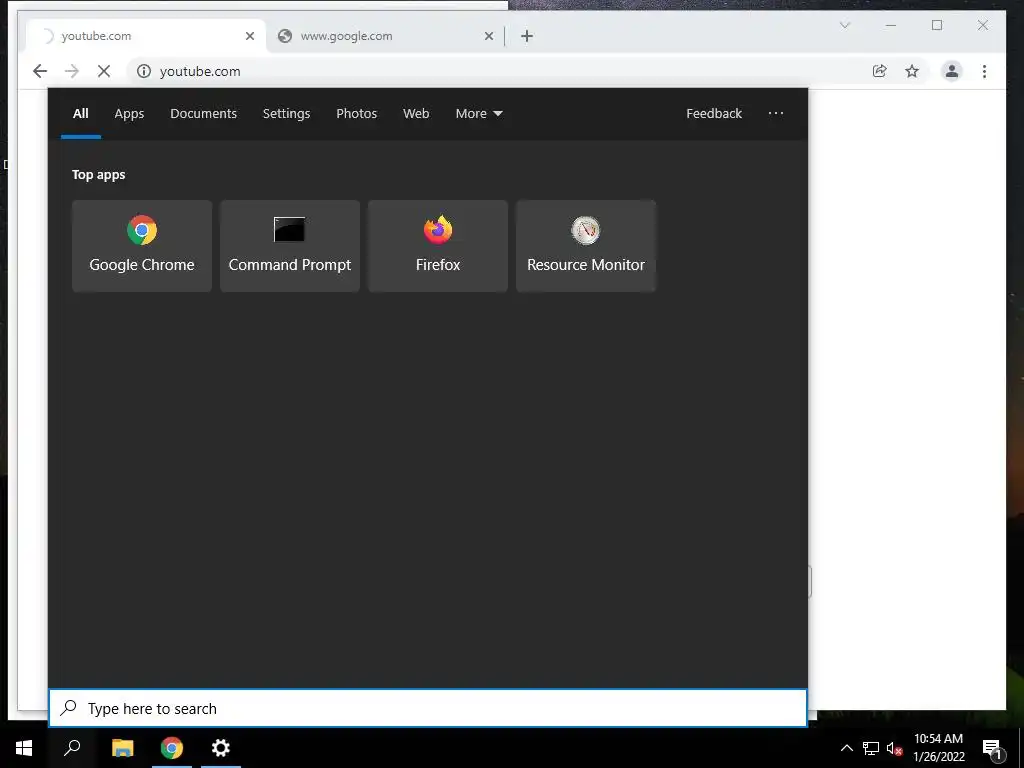Viewport: 1024px width, 768px height.
Task: Switch to the Documents search filter
Action: click(203, 114)
